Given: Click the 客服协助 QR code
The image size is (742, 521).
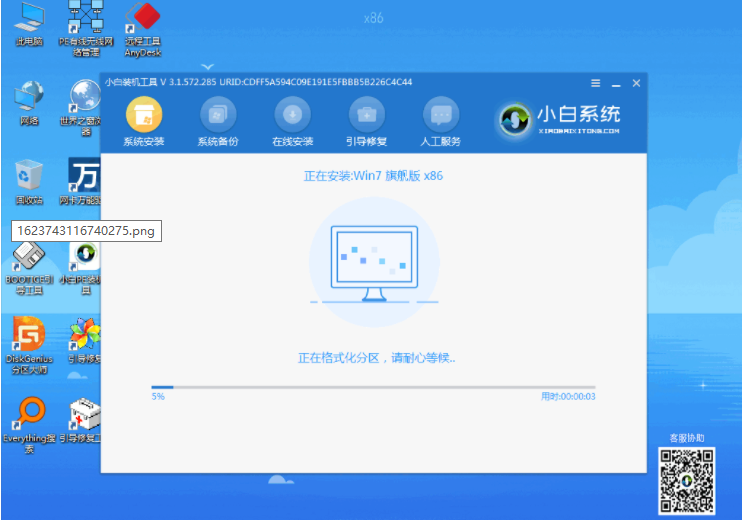Looking at the screenshot, I should tap(687, 481).
